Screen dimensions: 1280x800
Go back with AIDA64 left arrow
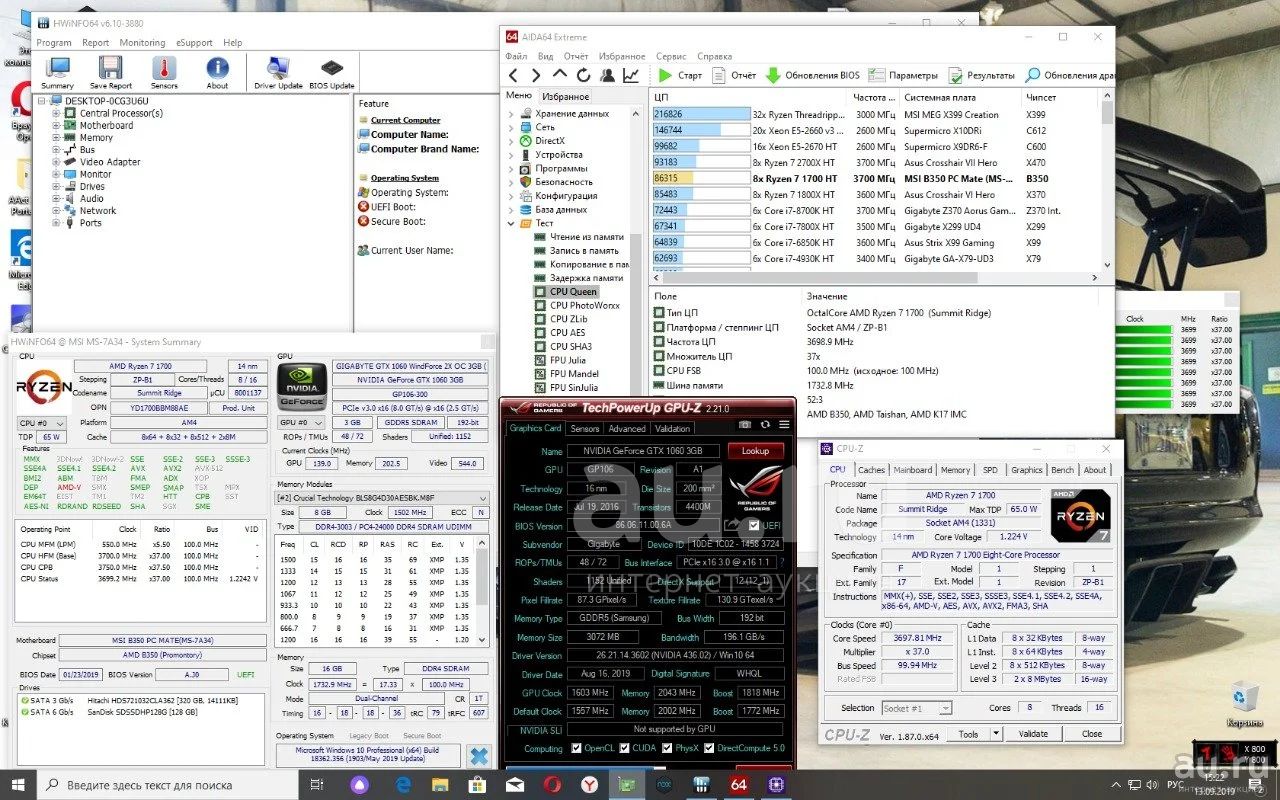(x=513, y=75)
